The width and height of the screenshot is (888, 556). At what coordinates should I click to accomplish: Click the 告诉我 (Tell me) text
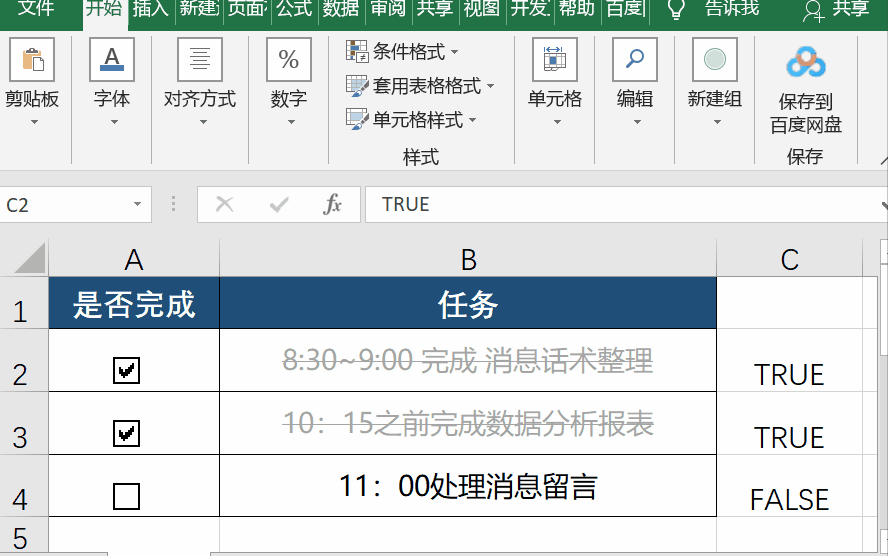(732, 8)
